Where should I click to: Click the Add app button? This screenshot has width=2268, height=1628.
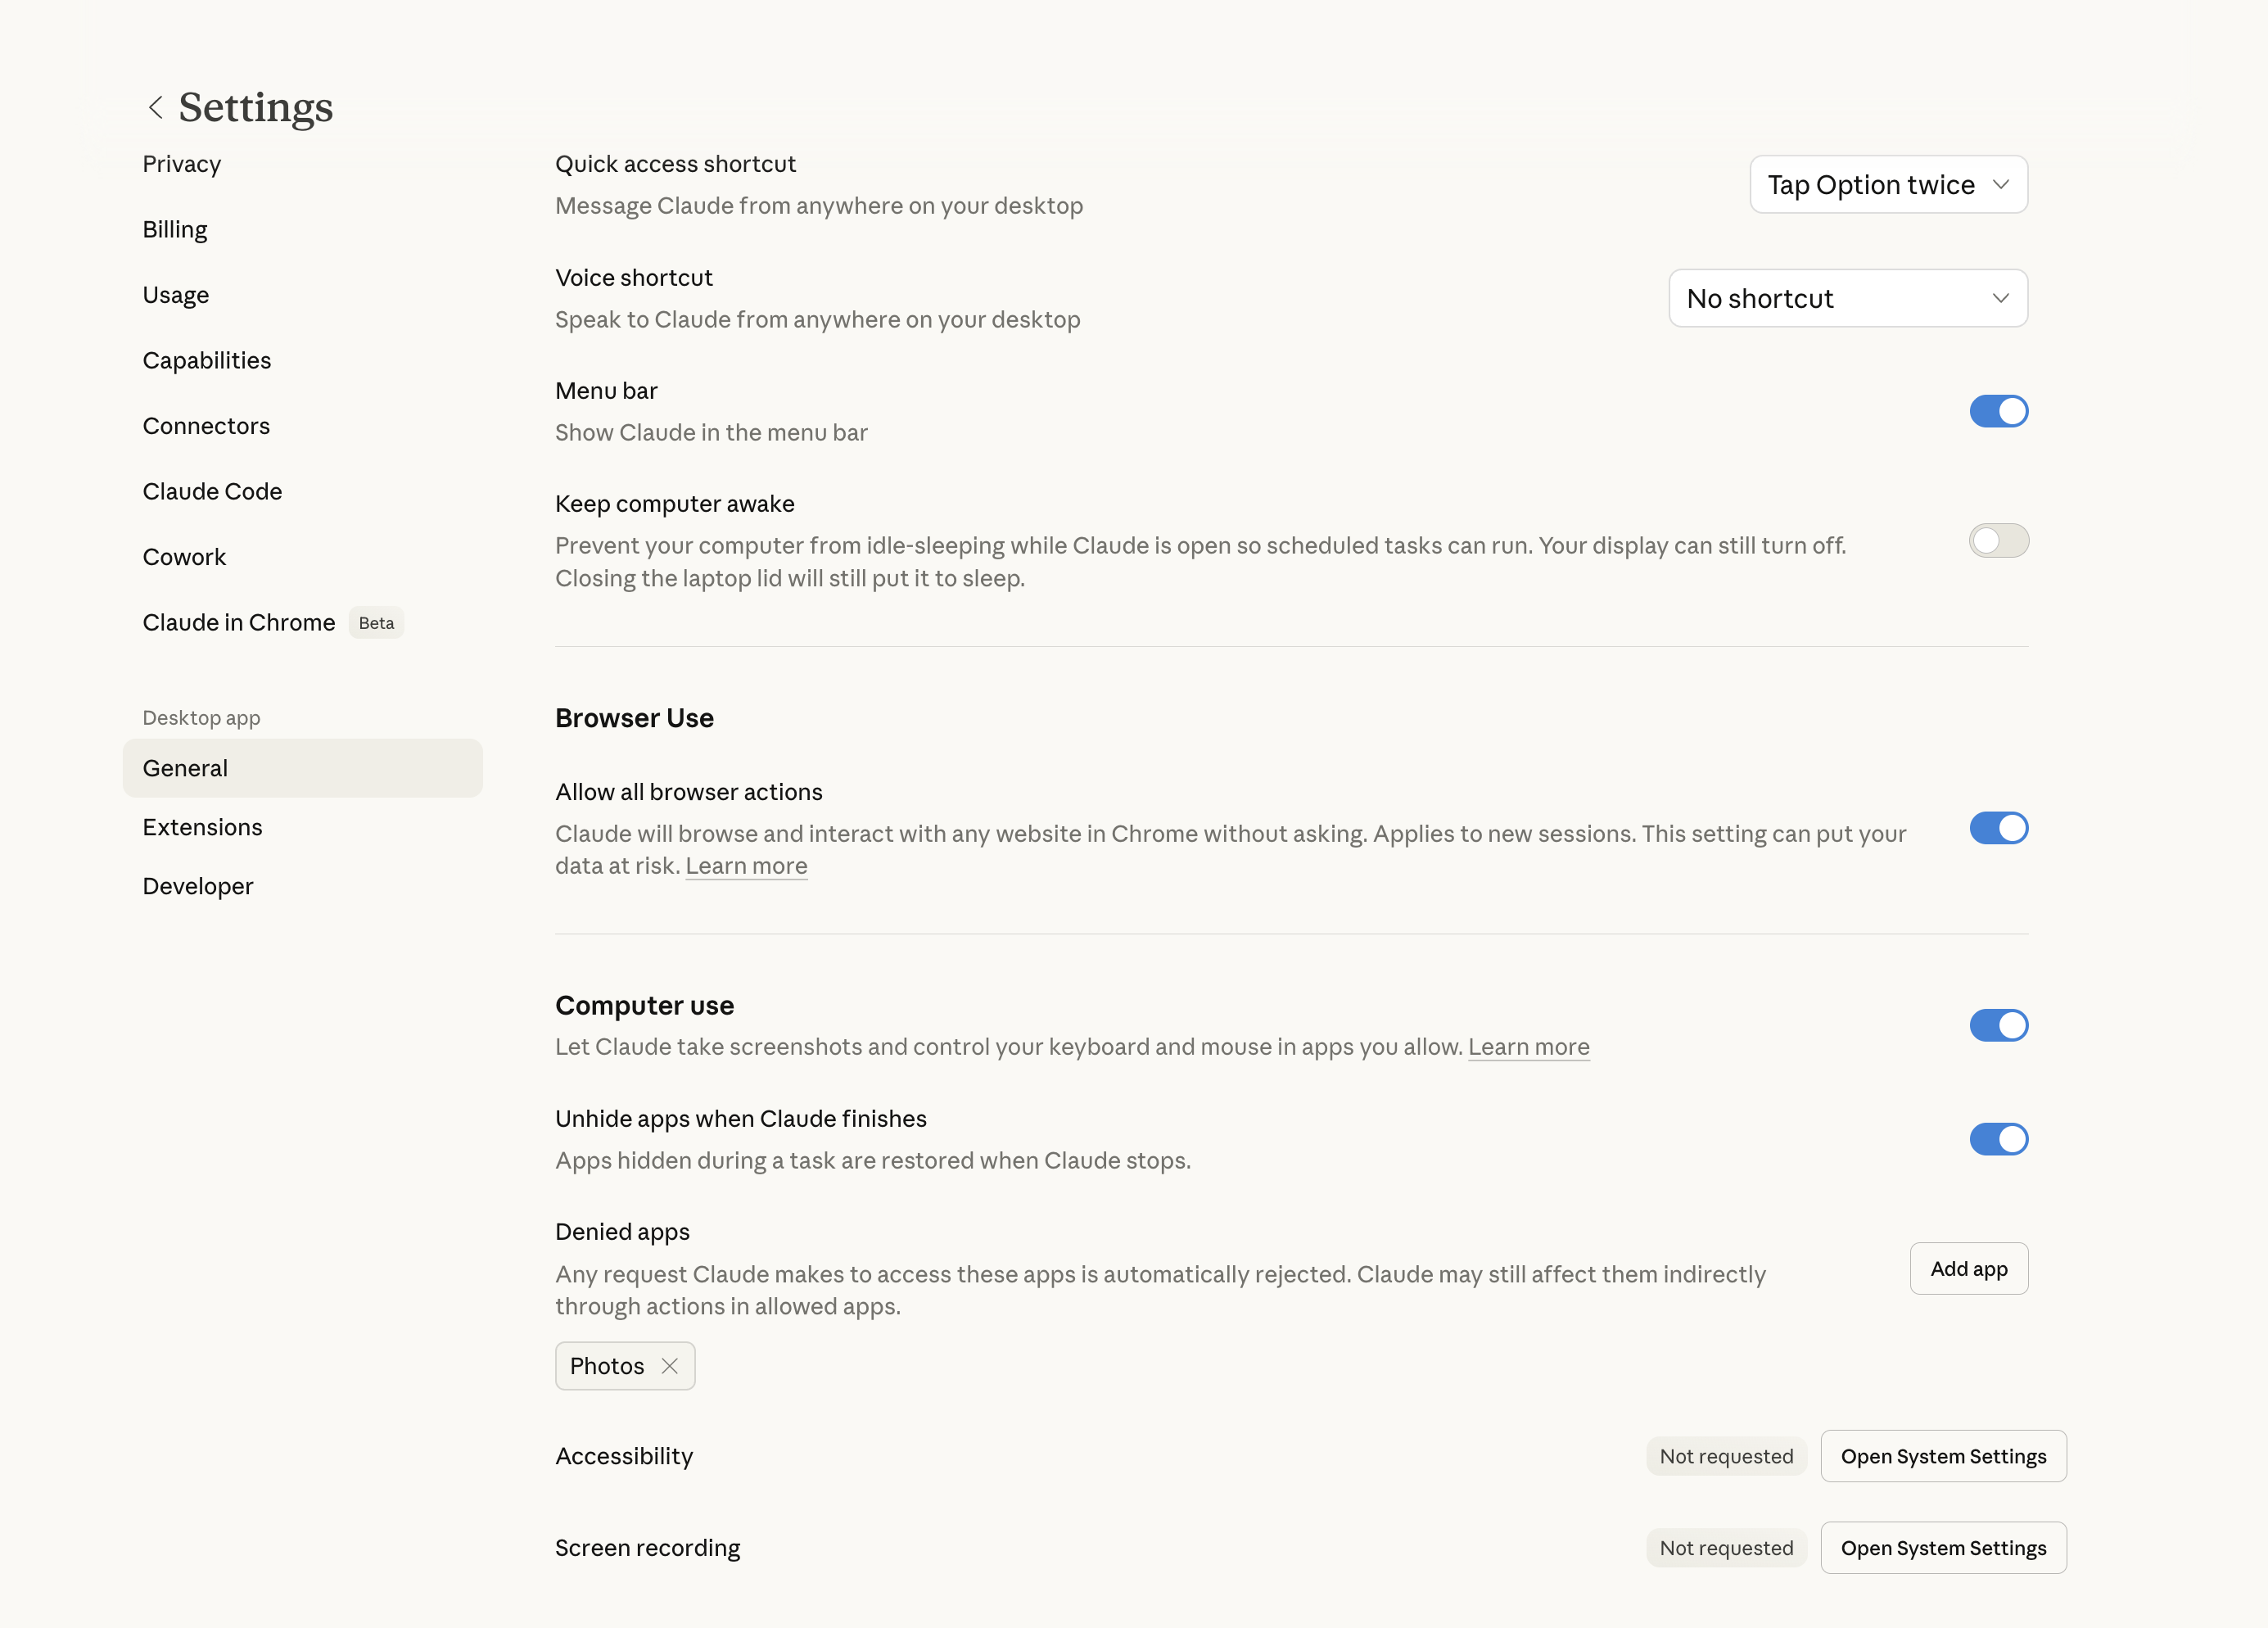(x=1968, y=1269)
